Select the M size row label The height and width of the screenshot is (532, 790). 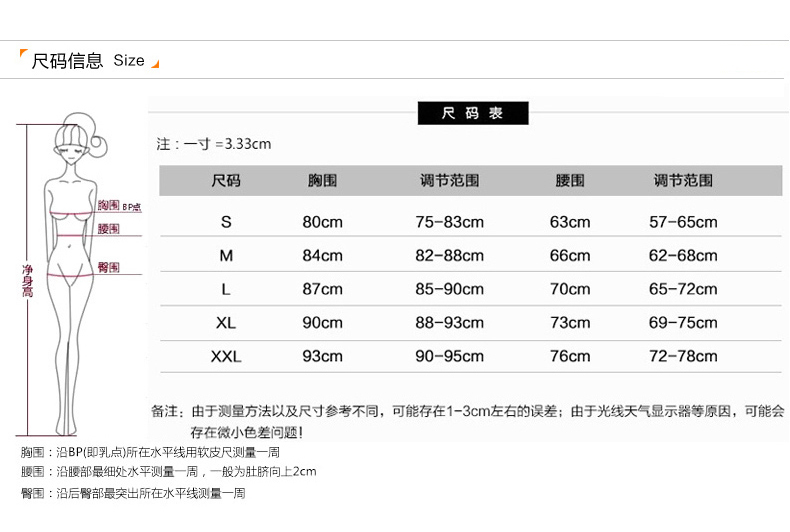pos(226,256)
